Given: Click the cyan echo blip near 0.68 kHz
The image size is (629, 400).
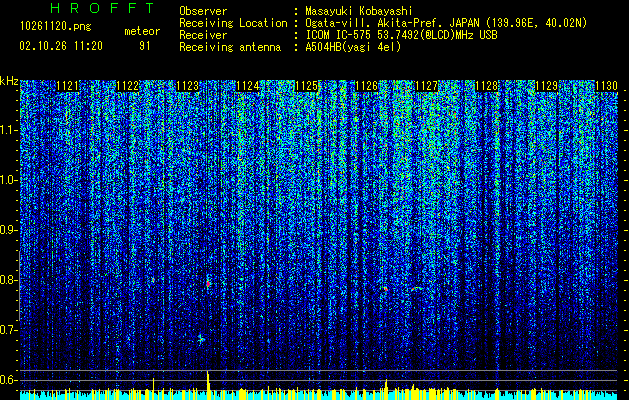Looking at the screenshot, I should [x=201, y=339].
